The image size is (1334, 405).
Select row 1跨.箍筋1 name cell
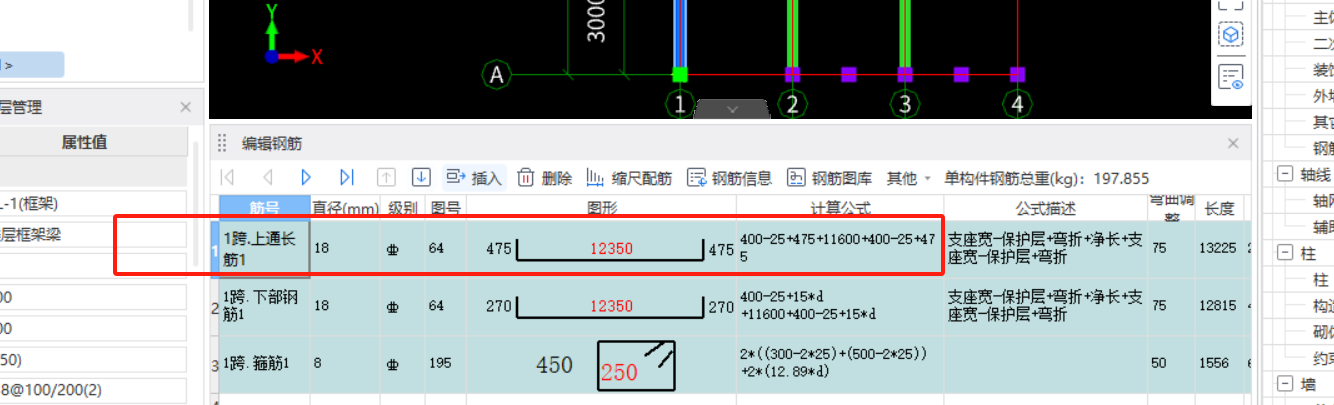264,364
